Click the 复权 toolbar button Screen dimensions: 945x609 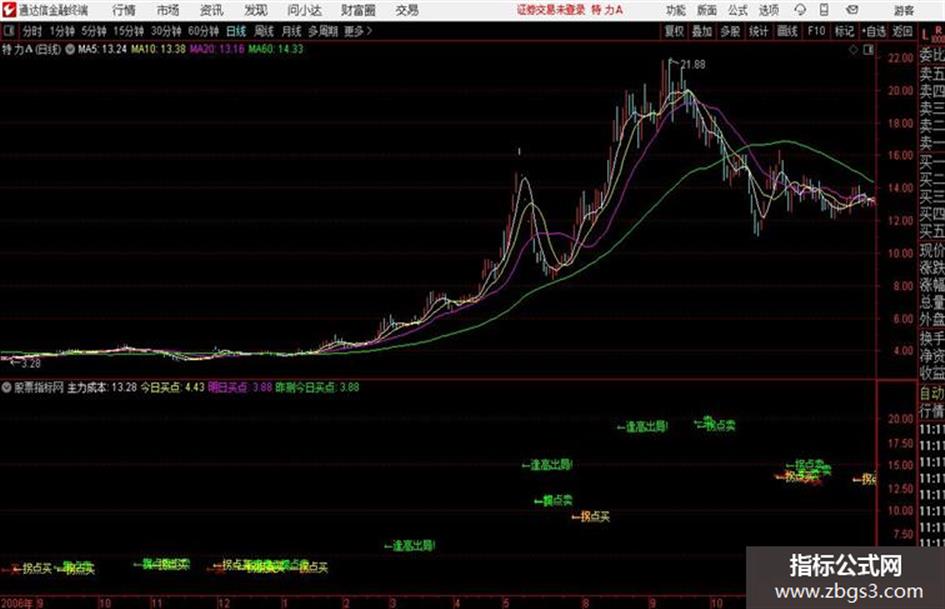click(674, 31)
